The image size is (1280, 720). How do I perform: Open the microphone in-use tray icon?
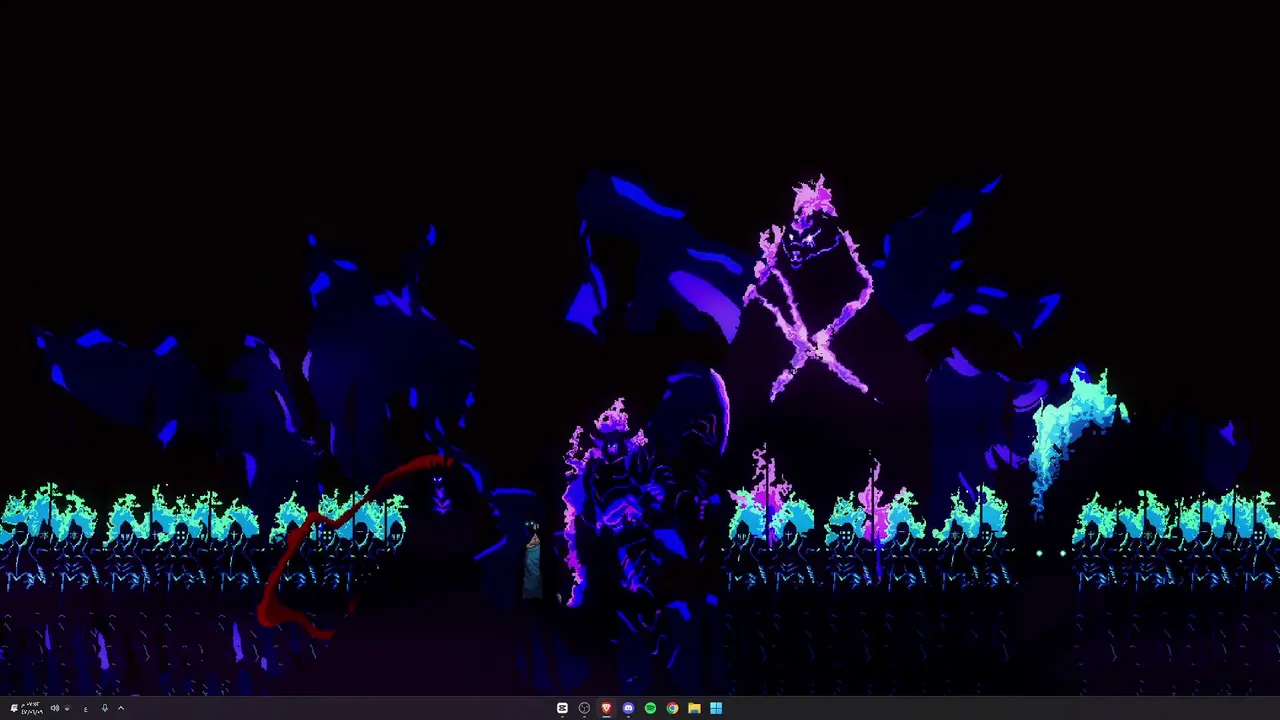pyautogui.click(x=105, y=708)
